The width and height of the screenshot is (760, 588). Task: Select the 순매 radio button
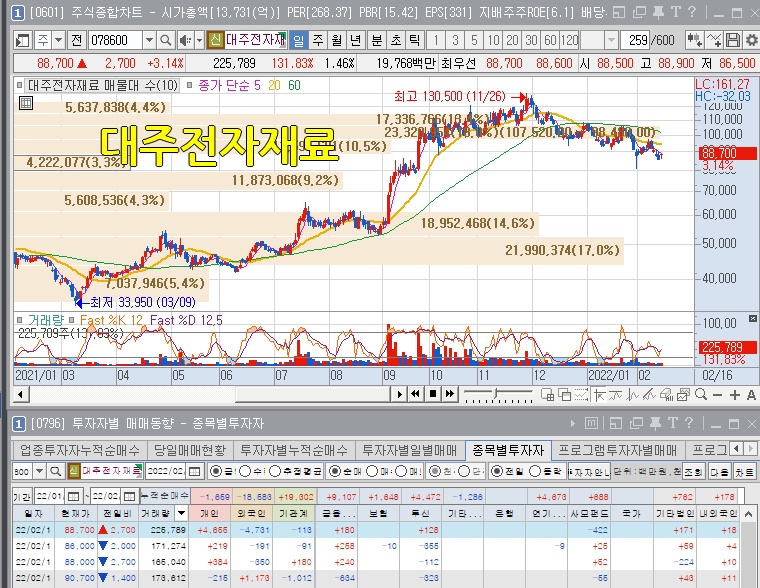coord(334,471)
